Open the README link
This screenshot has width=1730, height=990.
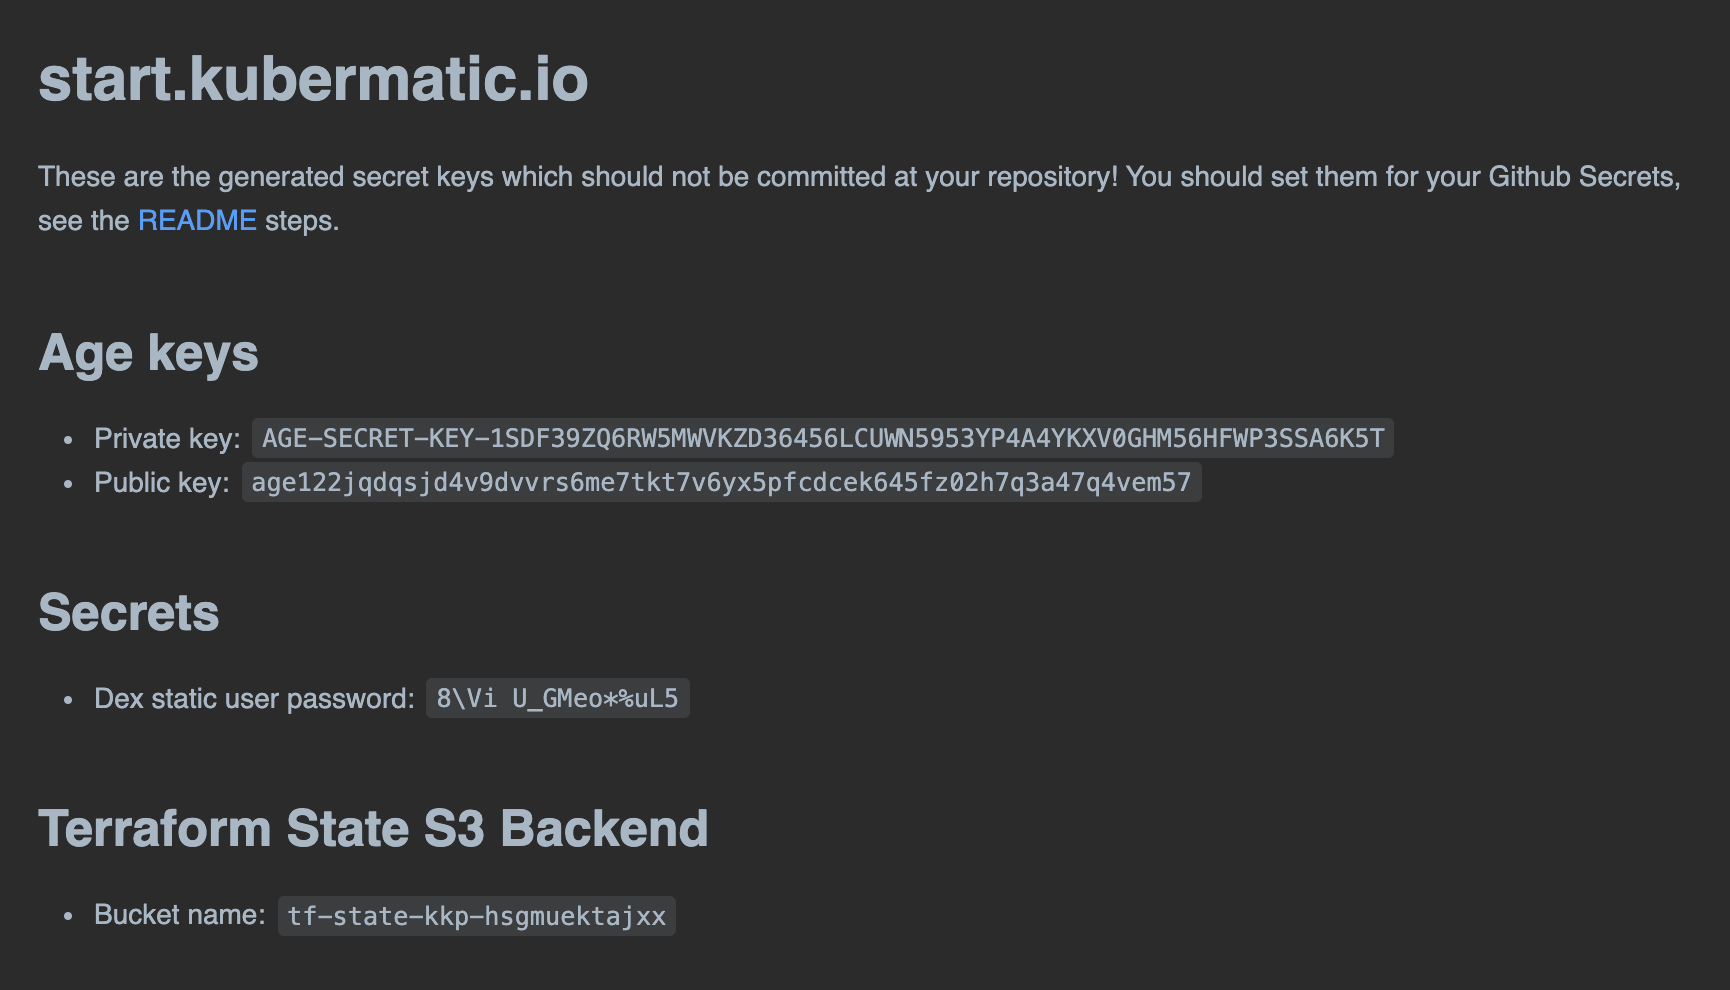click(197, 220)
